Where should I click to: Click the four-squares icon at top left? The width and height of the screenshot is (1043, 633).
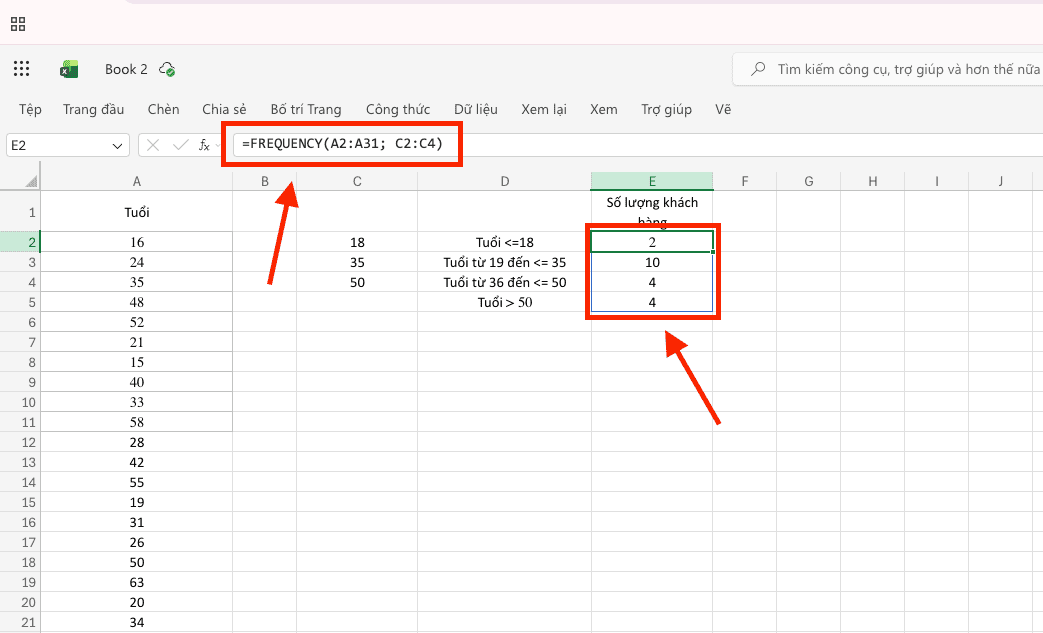click(18, 25)
